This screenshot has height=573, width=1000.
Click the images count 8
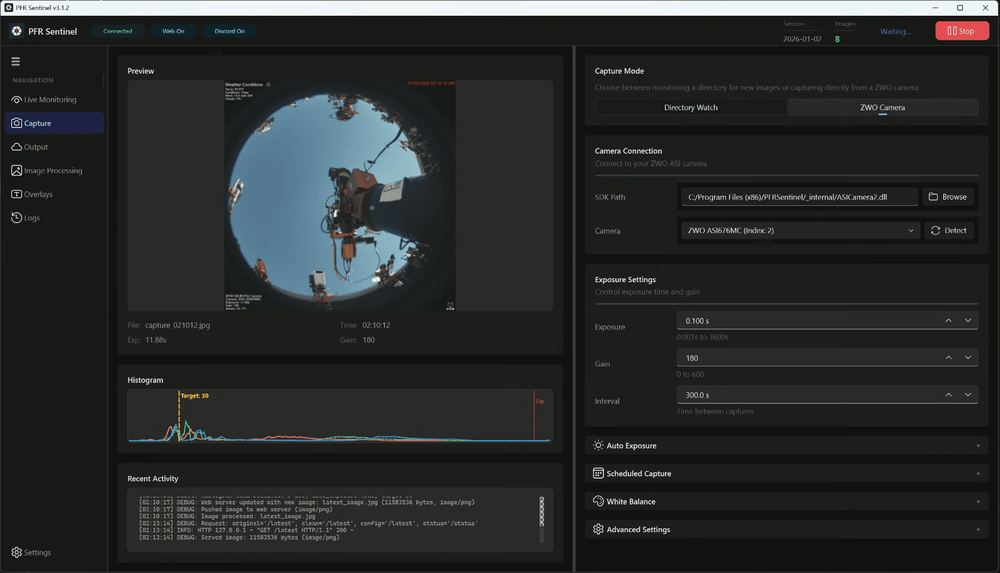837,39
